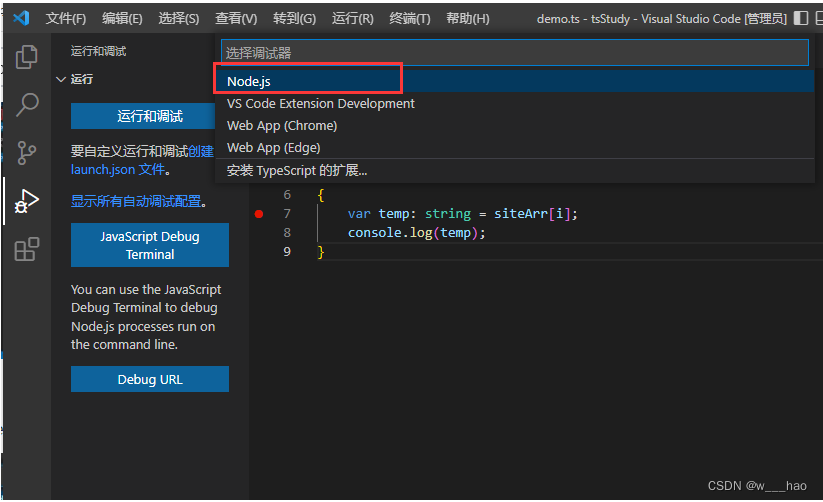Screen dimensions: 823x502
Task: Click 显示所有自动调试配置 link
Action: click(136, 201)
